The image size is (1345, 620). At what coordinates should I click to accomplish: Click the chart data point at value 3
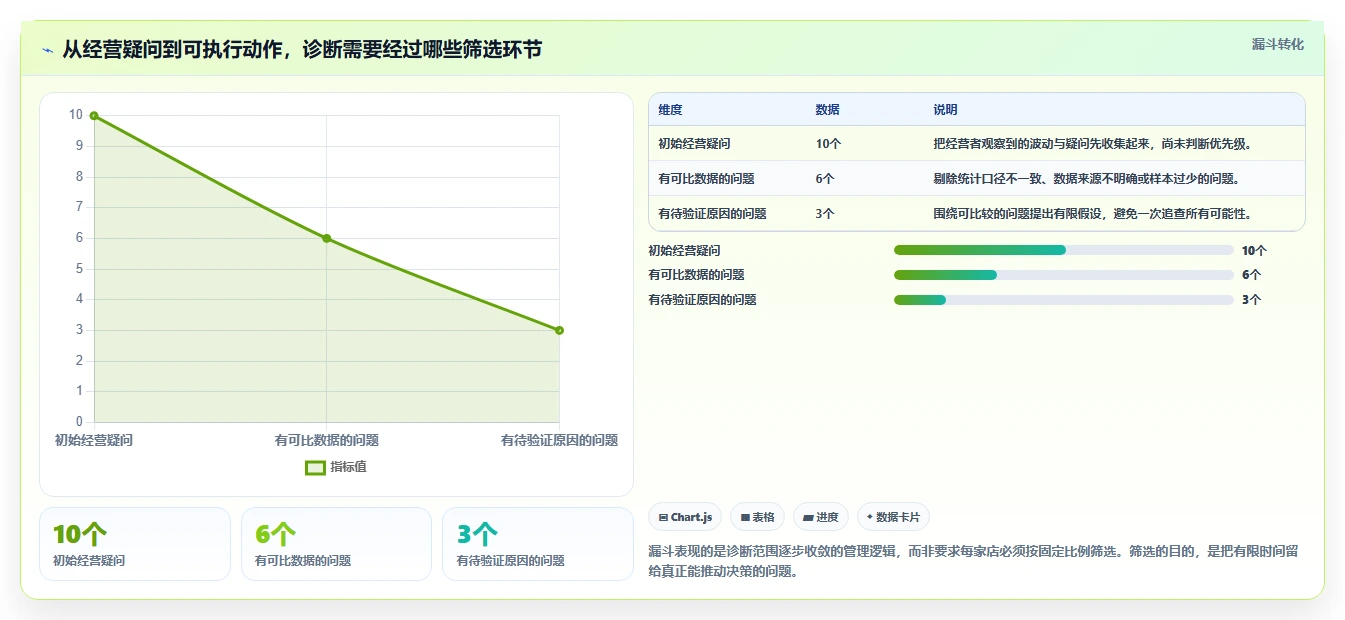(559, 330)
